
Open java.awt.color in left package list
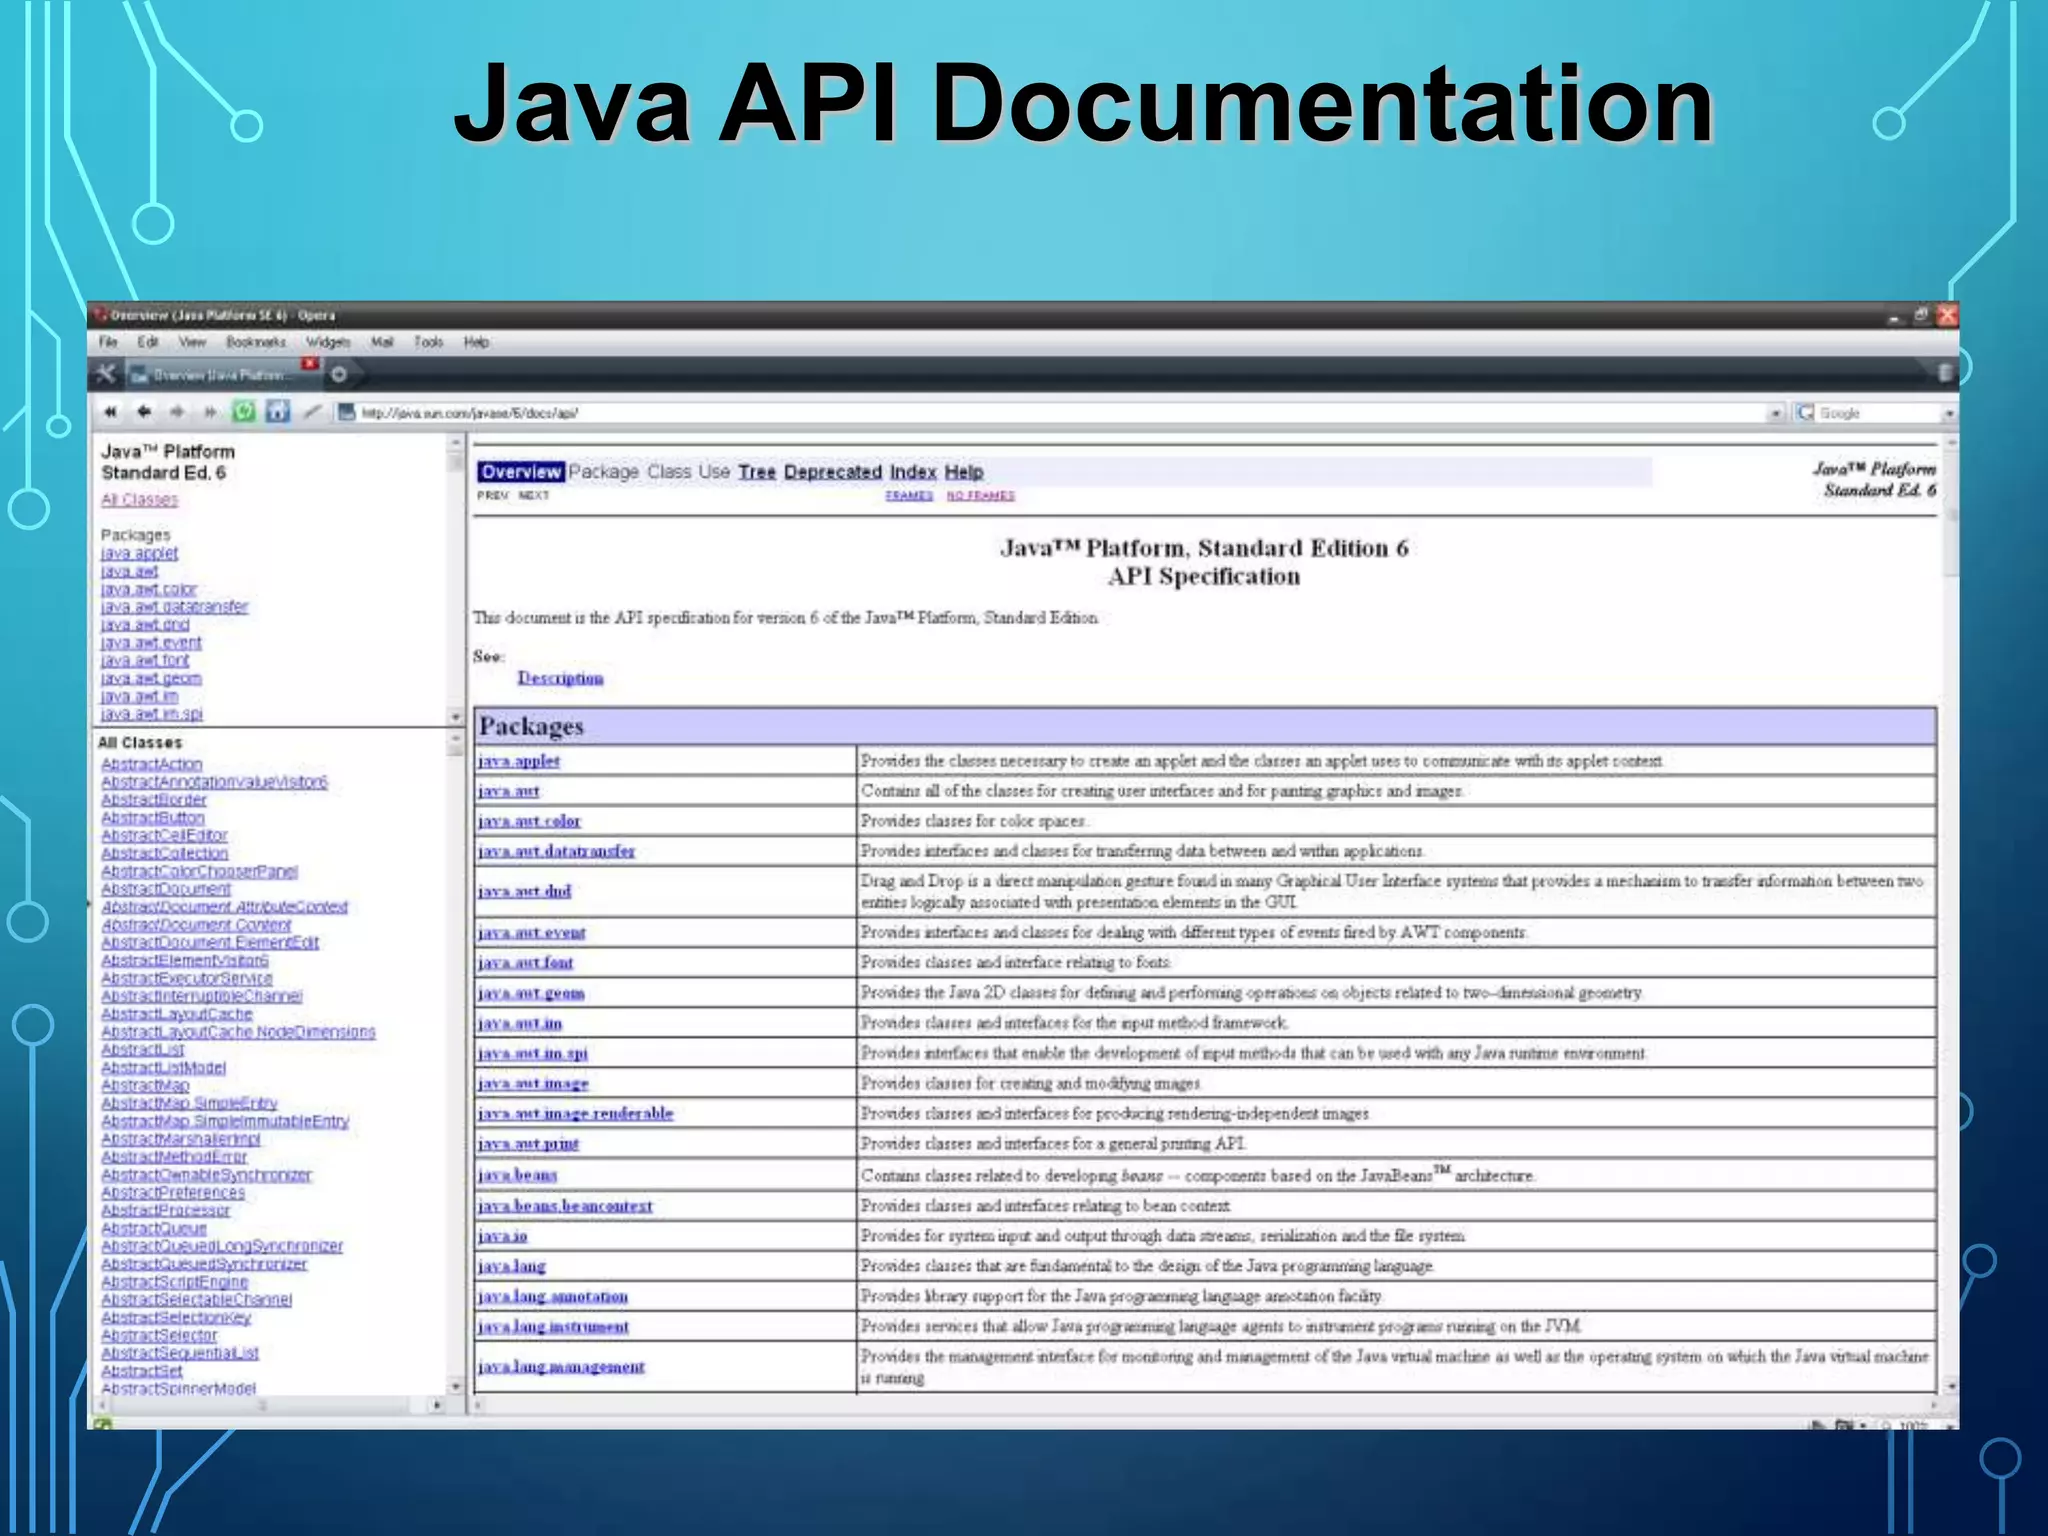tap(148, 589)
